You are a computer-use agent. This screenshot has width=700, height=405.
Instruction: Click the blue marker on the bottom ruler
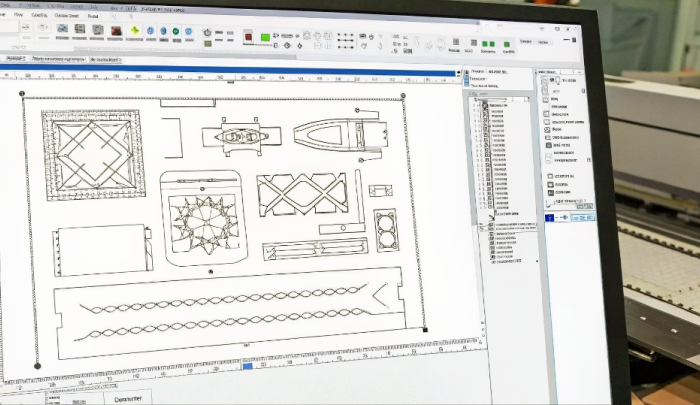click(247, 366)
